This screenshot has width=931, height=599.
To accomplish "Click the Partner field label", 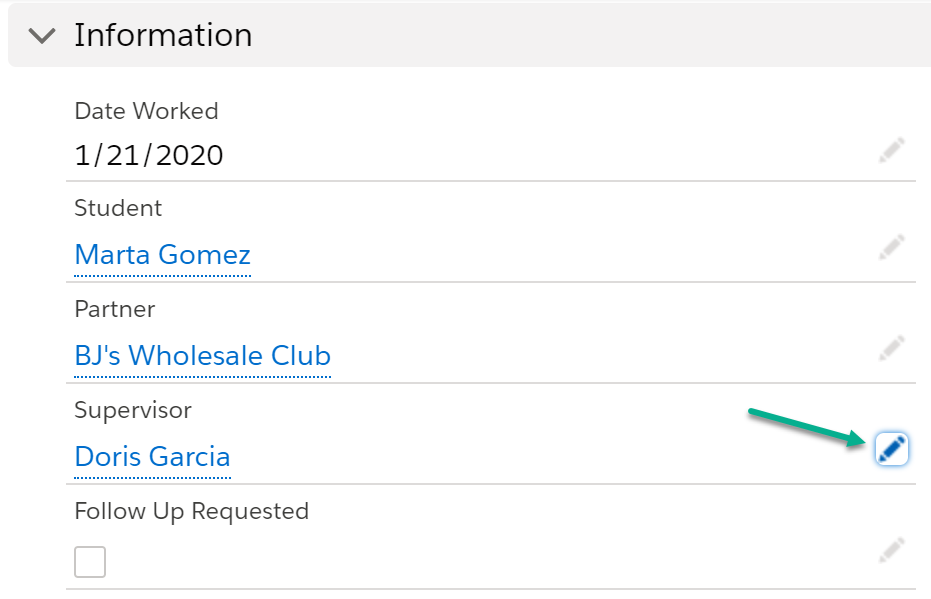I will [115, 309].
